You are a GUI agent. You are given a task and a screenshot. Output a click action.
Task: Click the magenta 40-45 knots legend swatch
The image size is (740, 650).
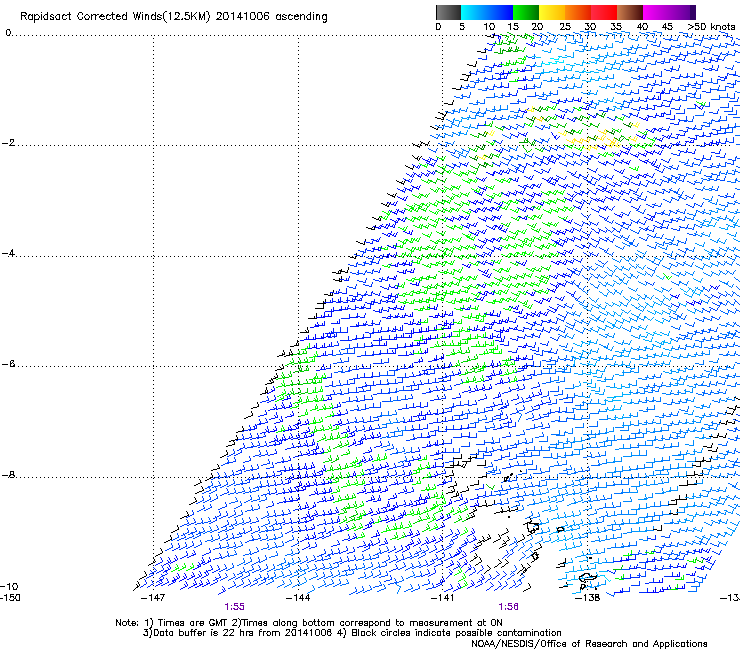pos(656,12)
